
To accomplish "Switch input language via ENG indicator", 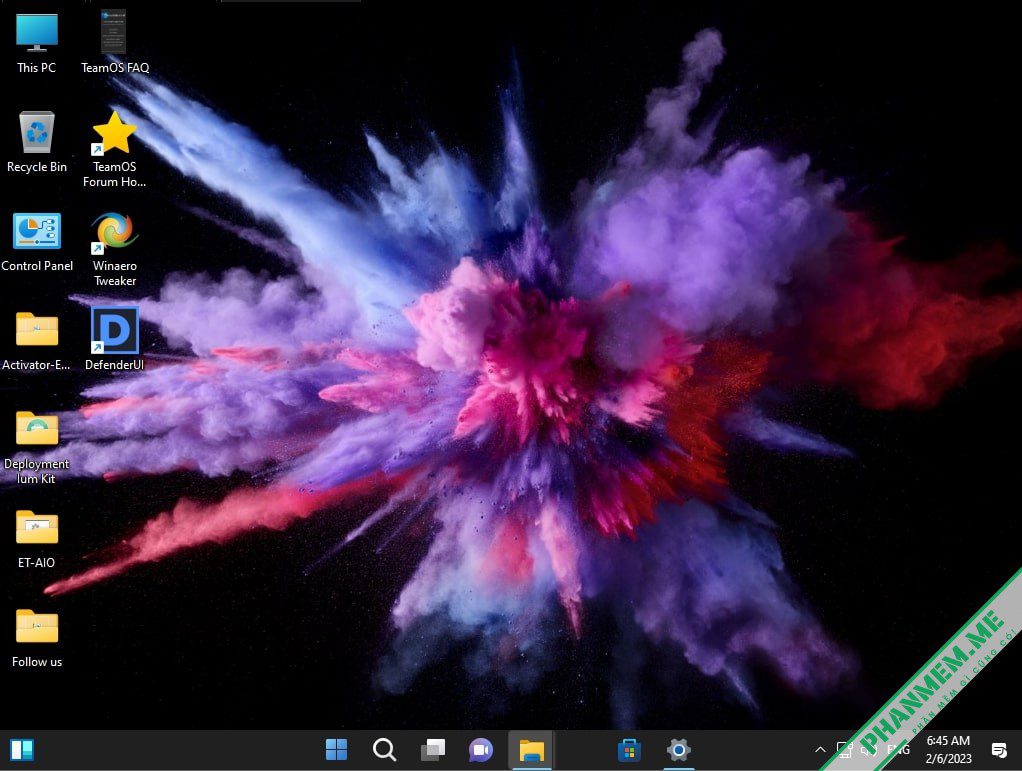I will [x=898, y=750].
